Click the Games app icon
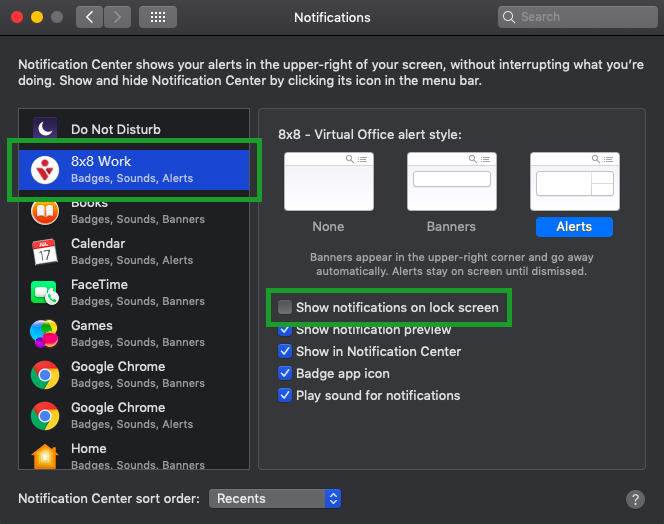664x524 pixels. click(44, 333)
